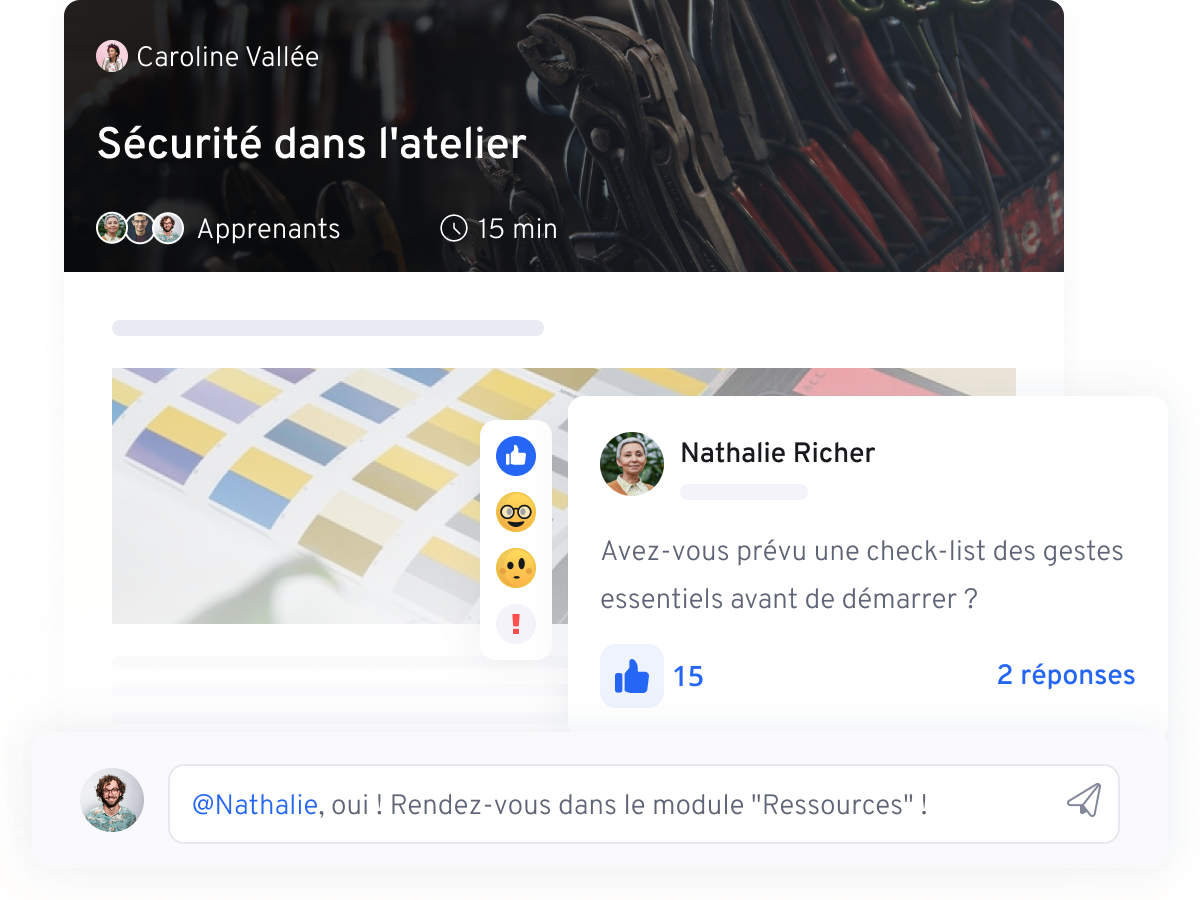This screenshot has width=1200, height=900.
Task: Open the Nathalie Richer name link
Action: (x=778, y=453)
